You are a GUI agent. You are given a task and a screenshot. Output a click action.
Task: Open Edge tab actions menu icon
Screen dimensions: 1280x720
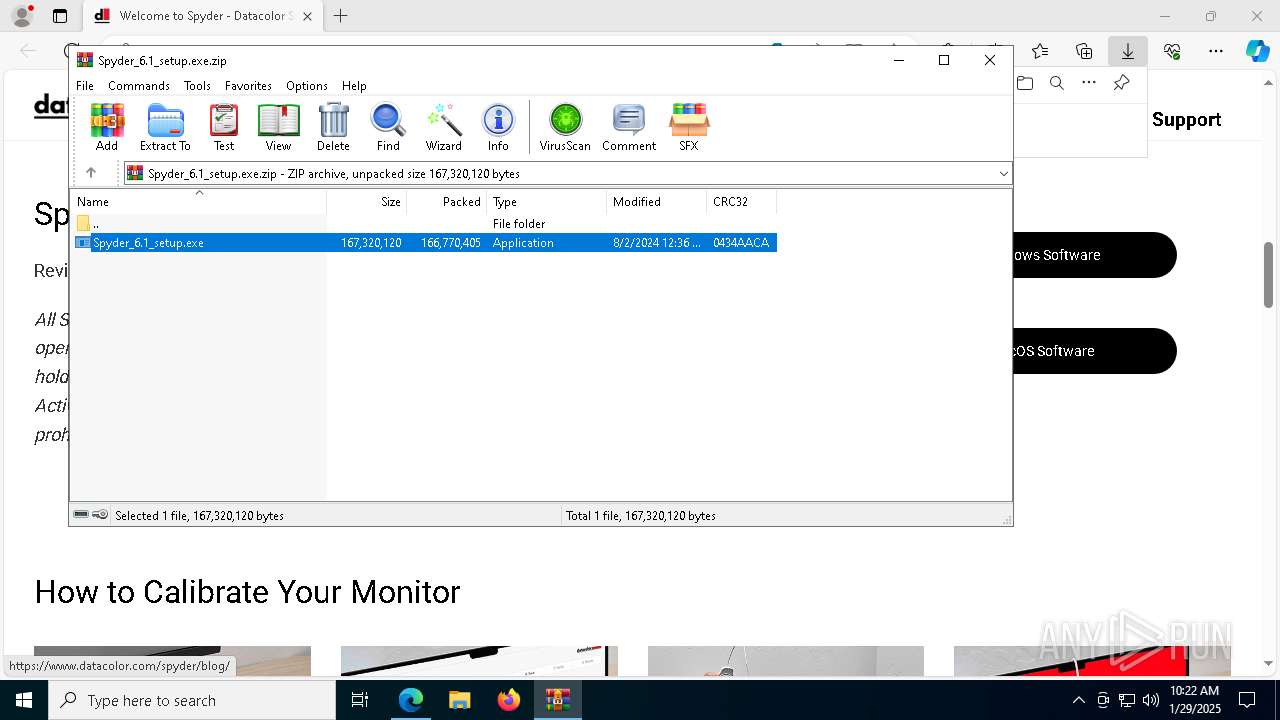60,16
